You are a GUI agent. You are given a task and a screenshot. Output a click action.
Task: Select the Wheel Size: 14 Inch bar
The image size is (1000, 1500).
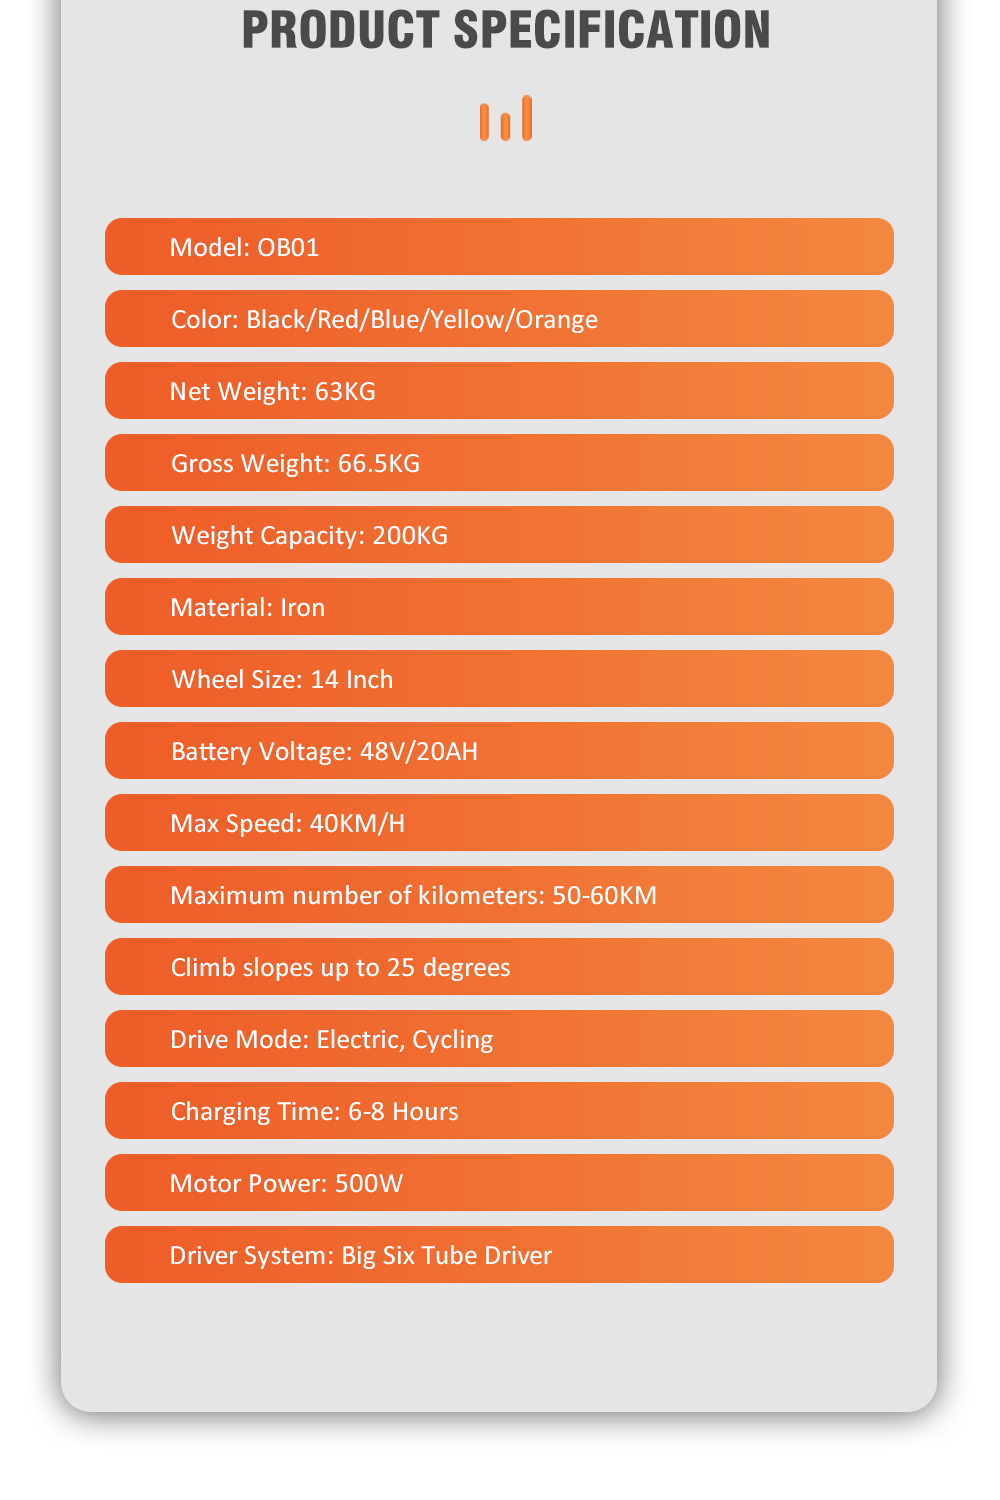pos(499,678)
